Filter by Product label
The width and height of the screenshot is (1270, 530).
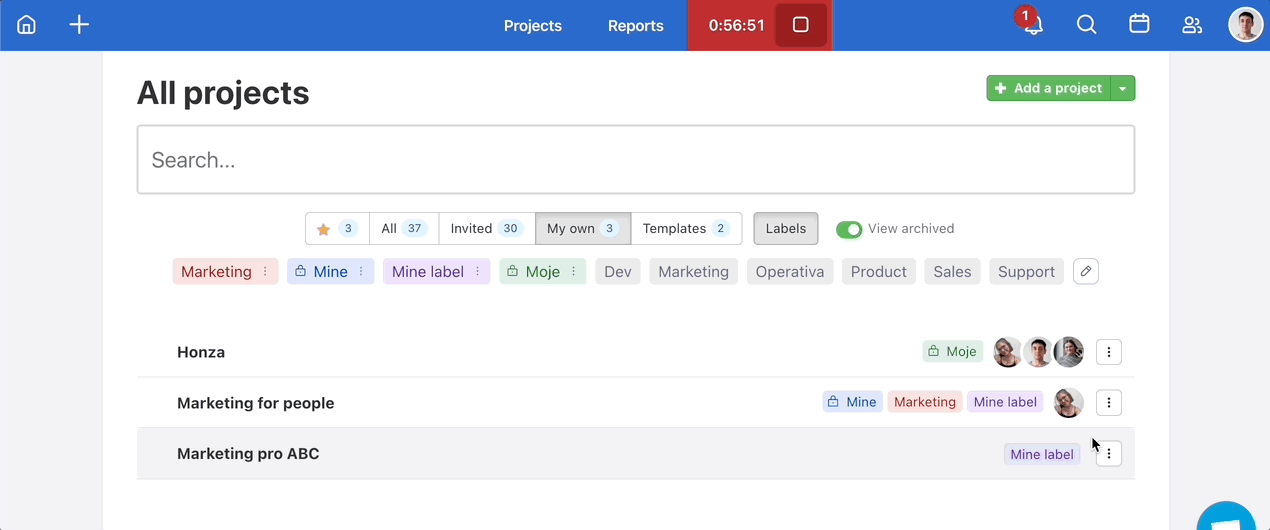(x=879, y=272)
